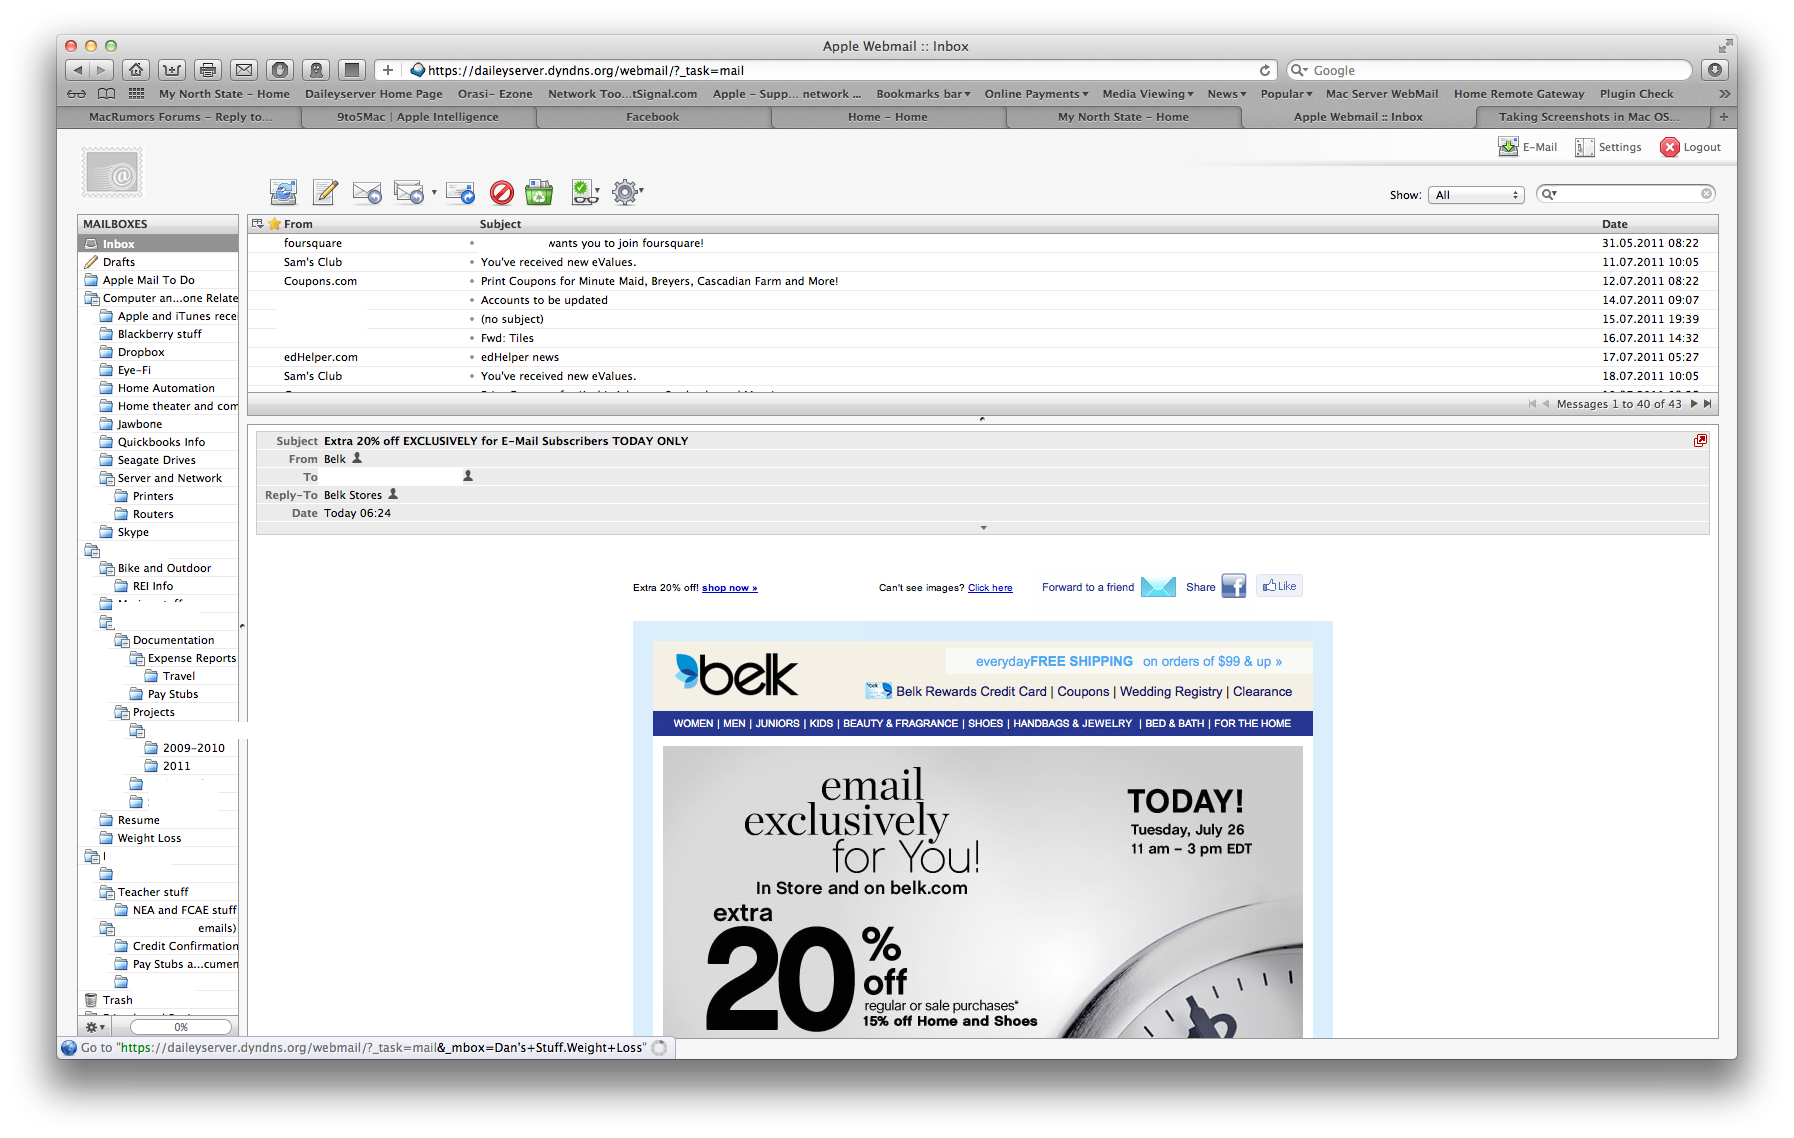This screenshot has height=1138, width=1794.
Task: Click the shop now link in email
Action: pyautogui.click(x=730, y=588)
